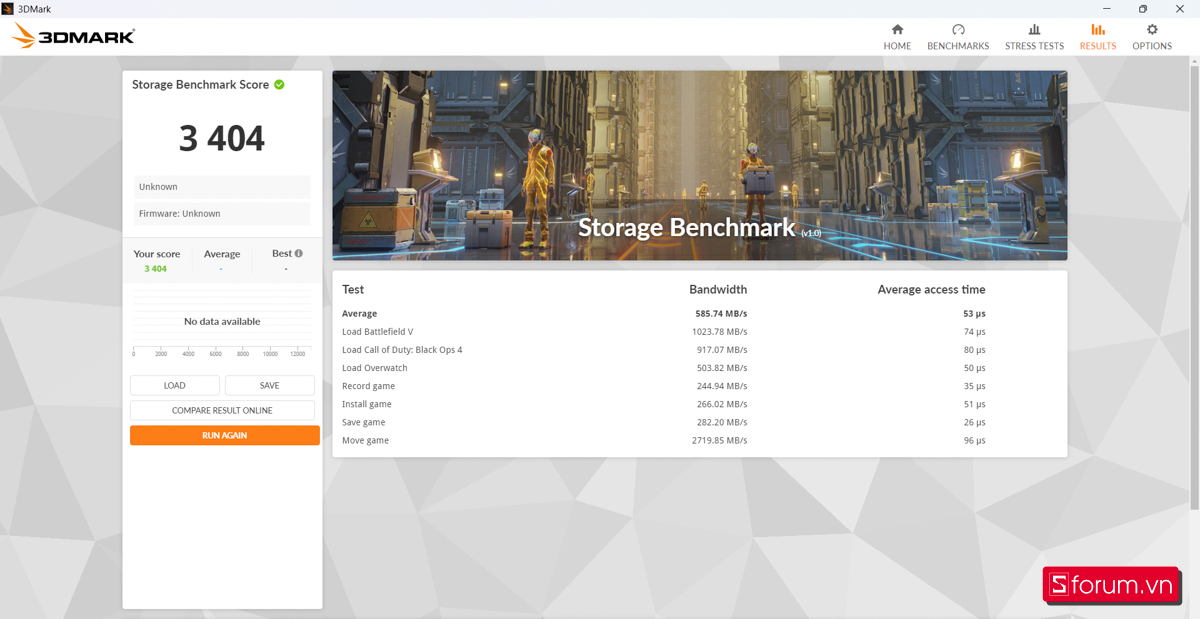Click the 2719.85 MB/s bandwidth value
This screenshot has height=619, width=1200.
tap(719, 440)
